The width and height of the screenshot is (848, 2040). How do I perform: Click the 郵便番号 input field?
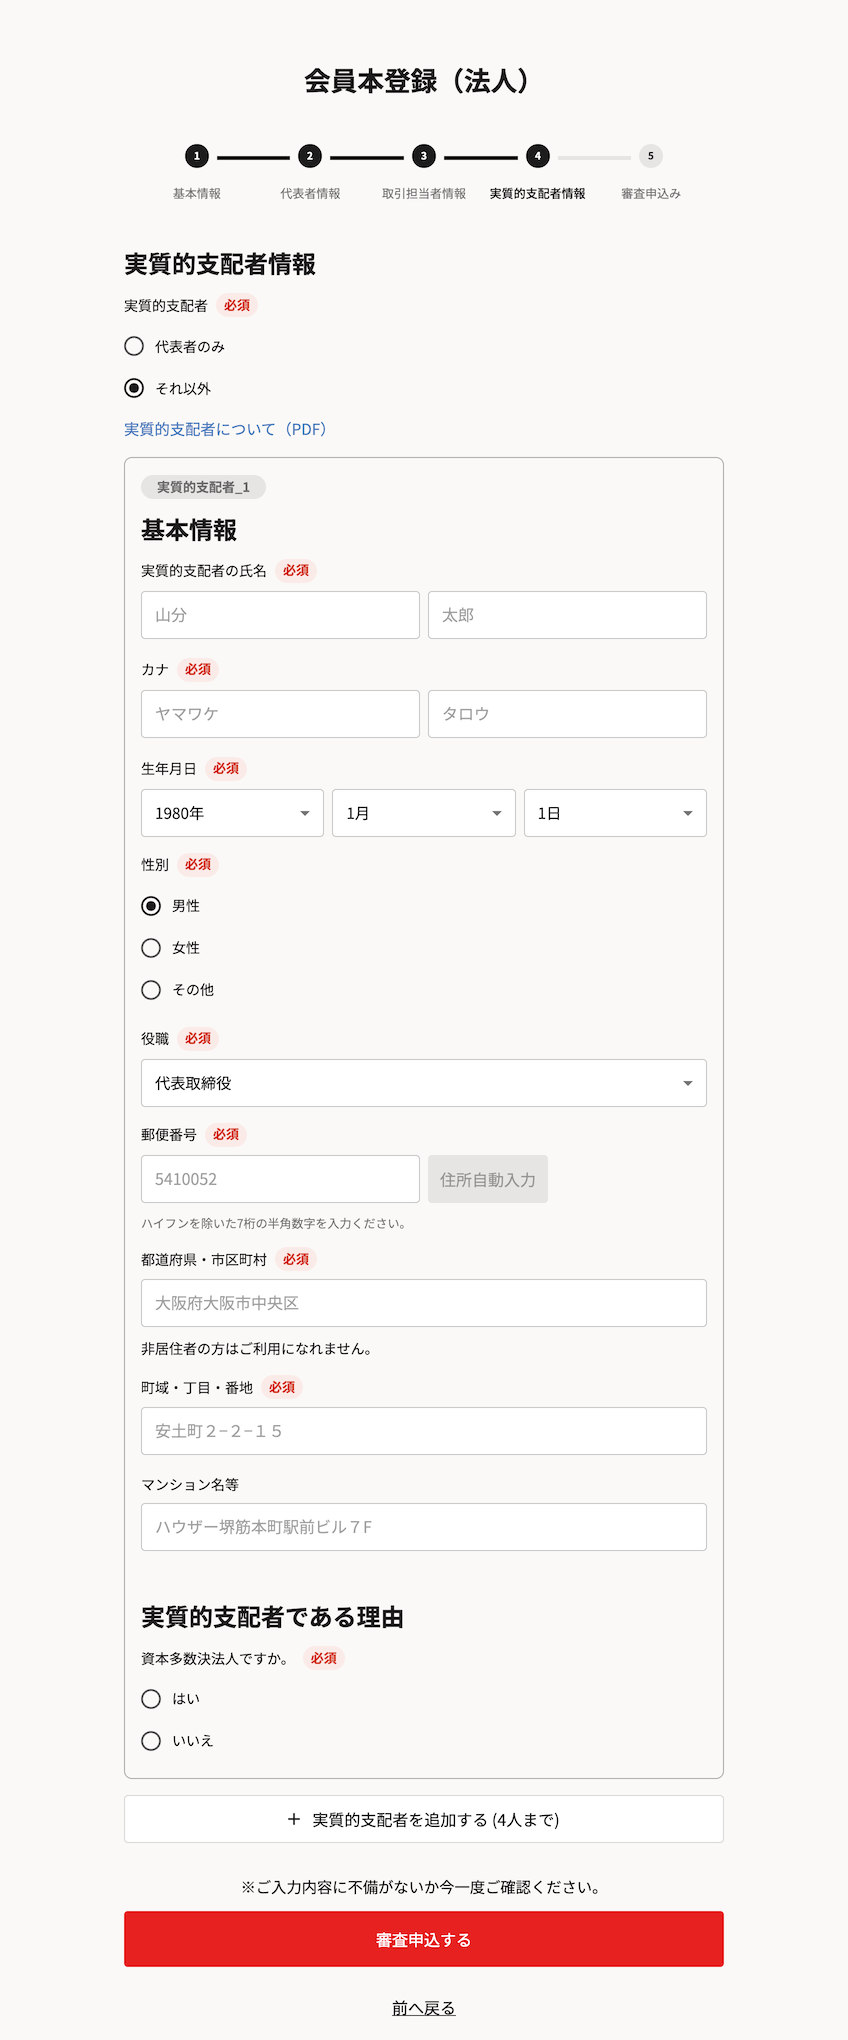click(280, 1179)
